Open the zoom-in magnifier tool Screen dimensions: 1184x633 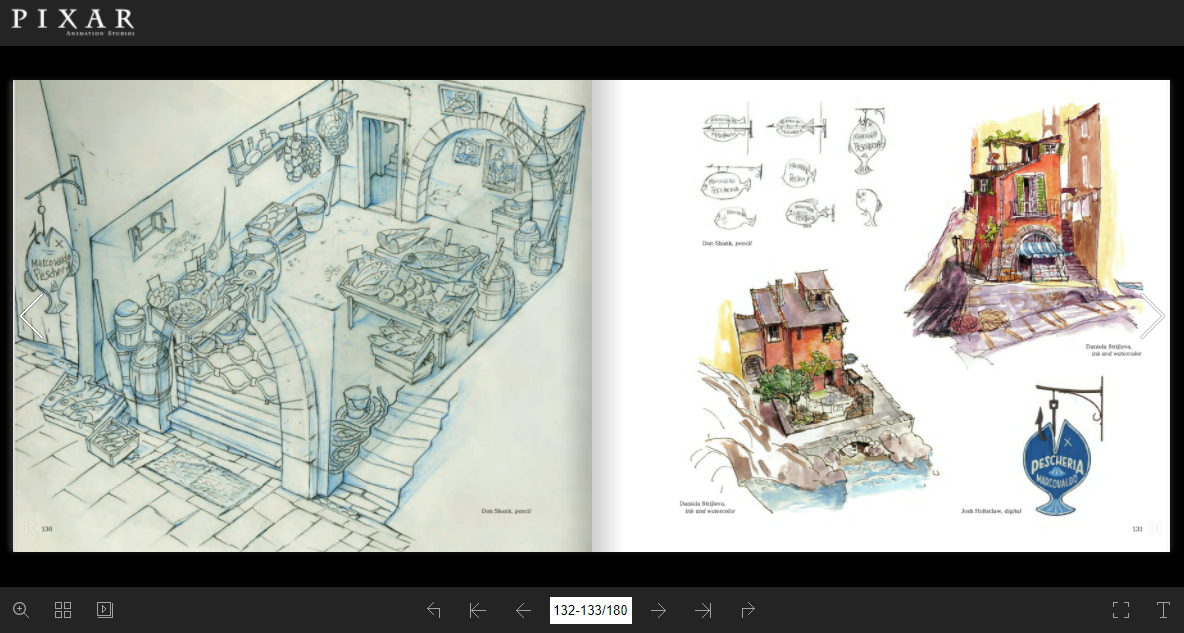click(x=21, y=610)
